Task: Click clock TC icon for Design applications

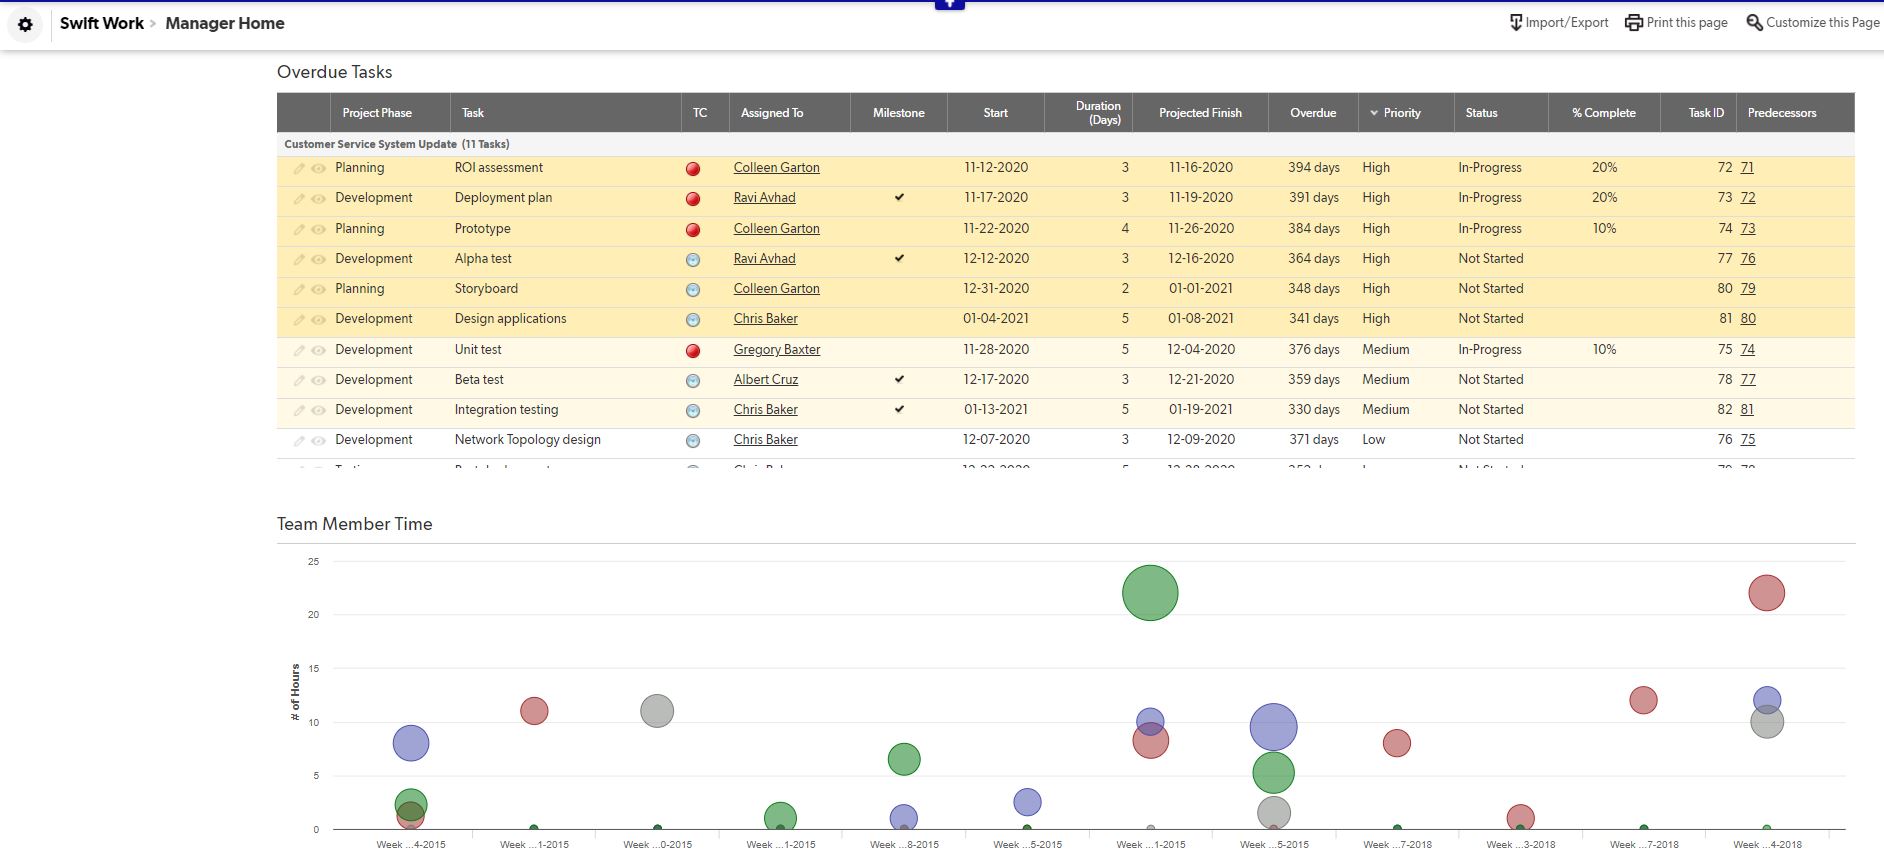Action: [693, 320]
